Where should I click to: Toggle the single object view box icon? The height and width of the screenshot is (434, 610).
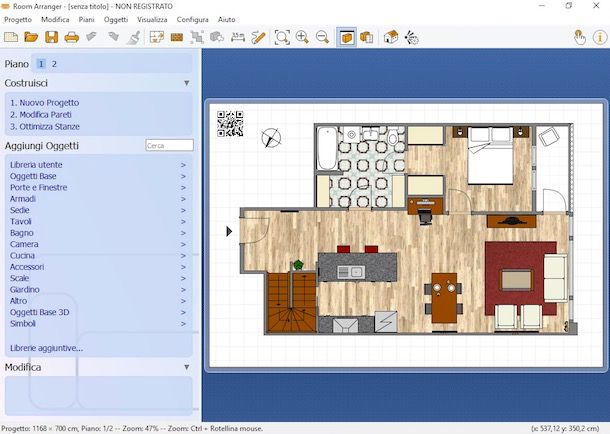346,37
